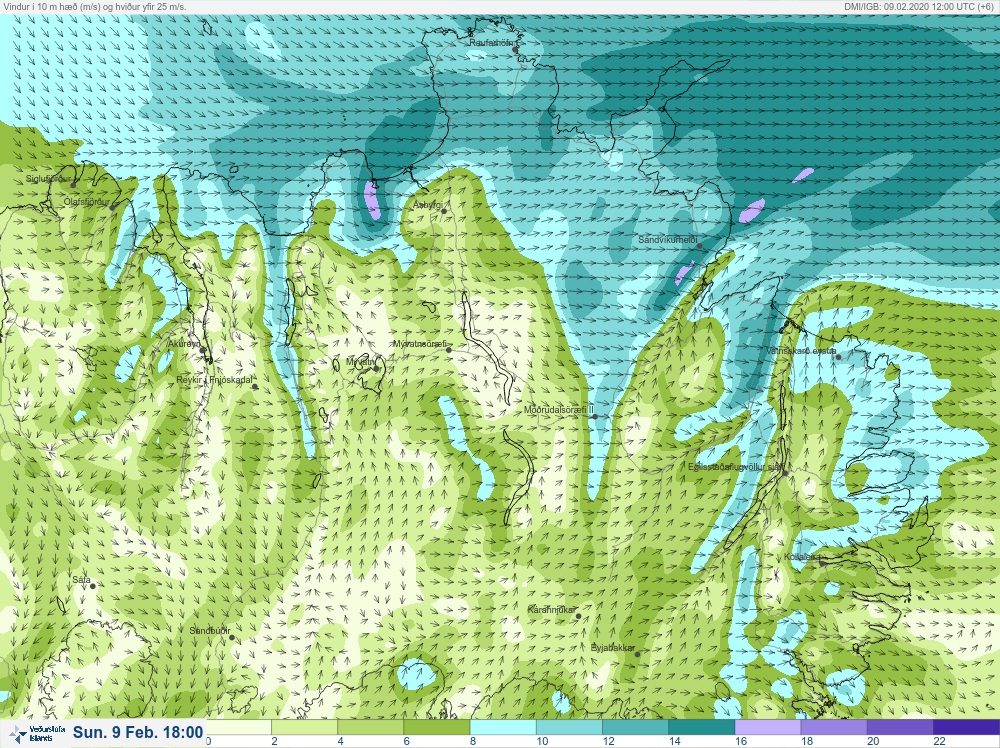Click the Ásbyrgi station marker
The width and height of the screenshot is (1000, 748).
(444, 211)
